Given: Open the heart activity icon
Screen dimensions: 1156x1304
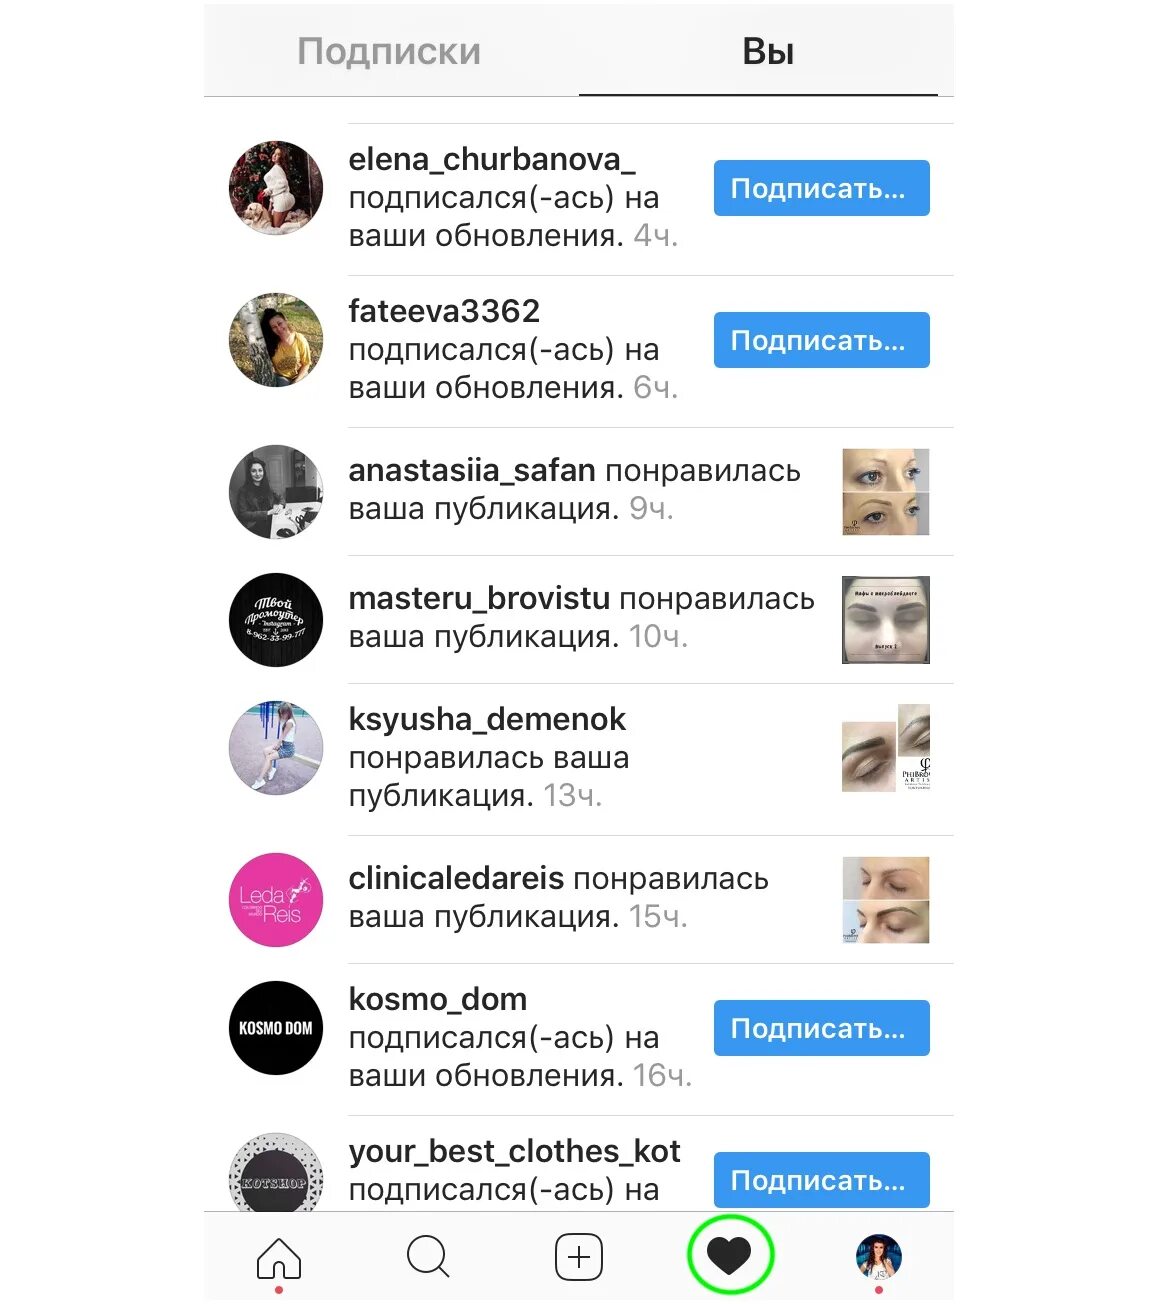Looking at the screenshot, I should point(730,1255).
